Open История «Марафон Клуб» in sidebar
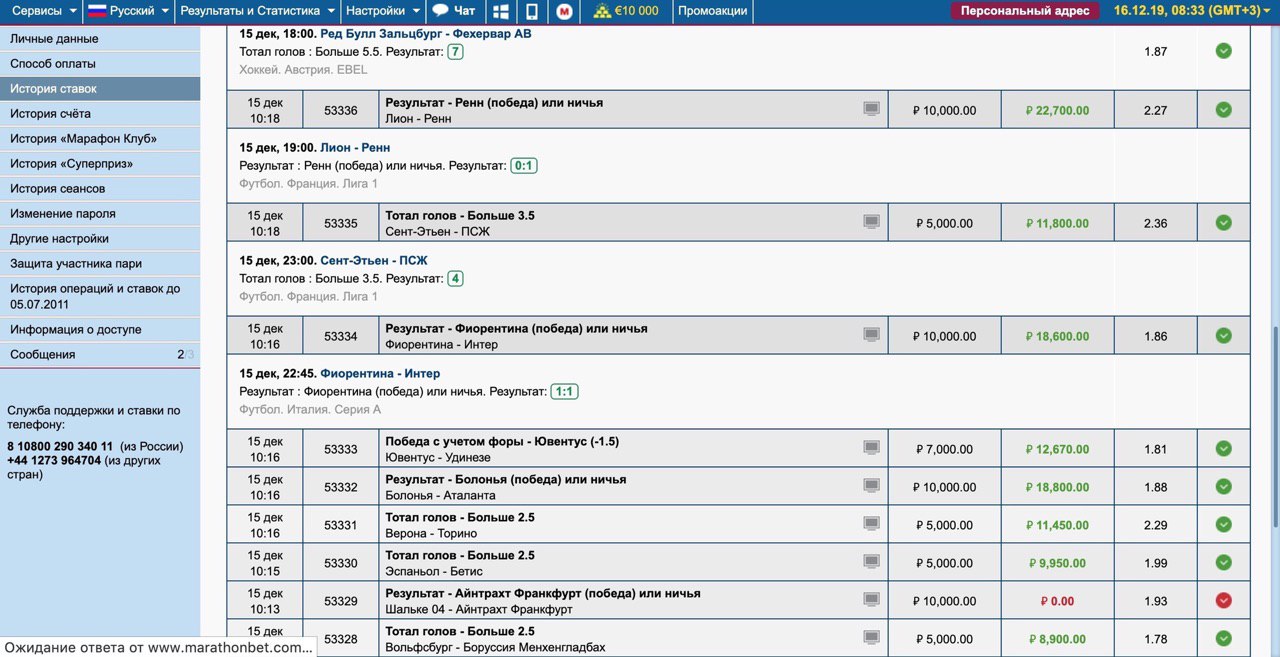The width and height of the screenshot is (1280, 657). (100, 139)
